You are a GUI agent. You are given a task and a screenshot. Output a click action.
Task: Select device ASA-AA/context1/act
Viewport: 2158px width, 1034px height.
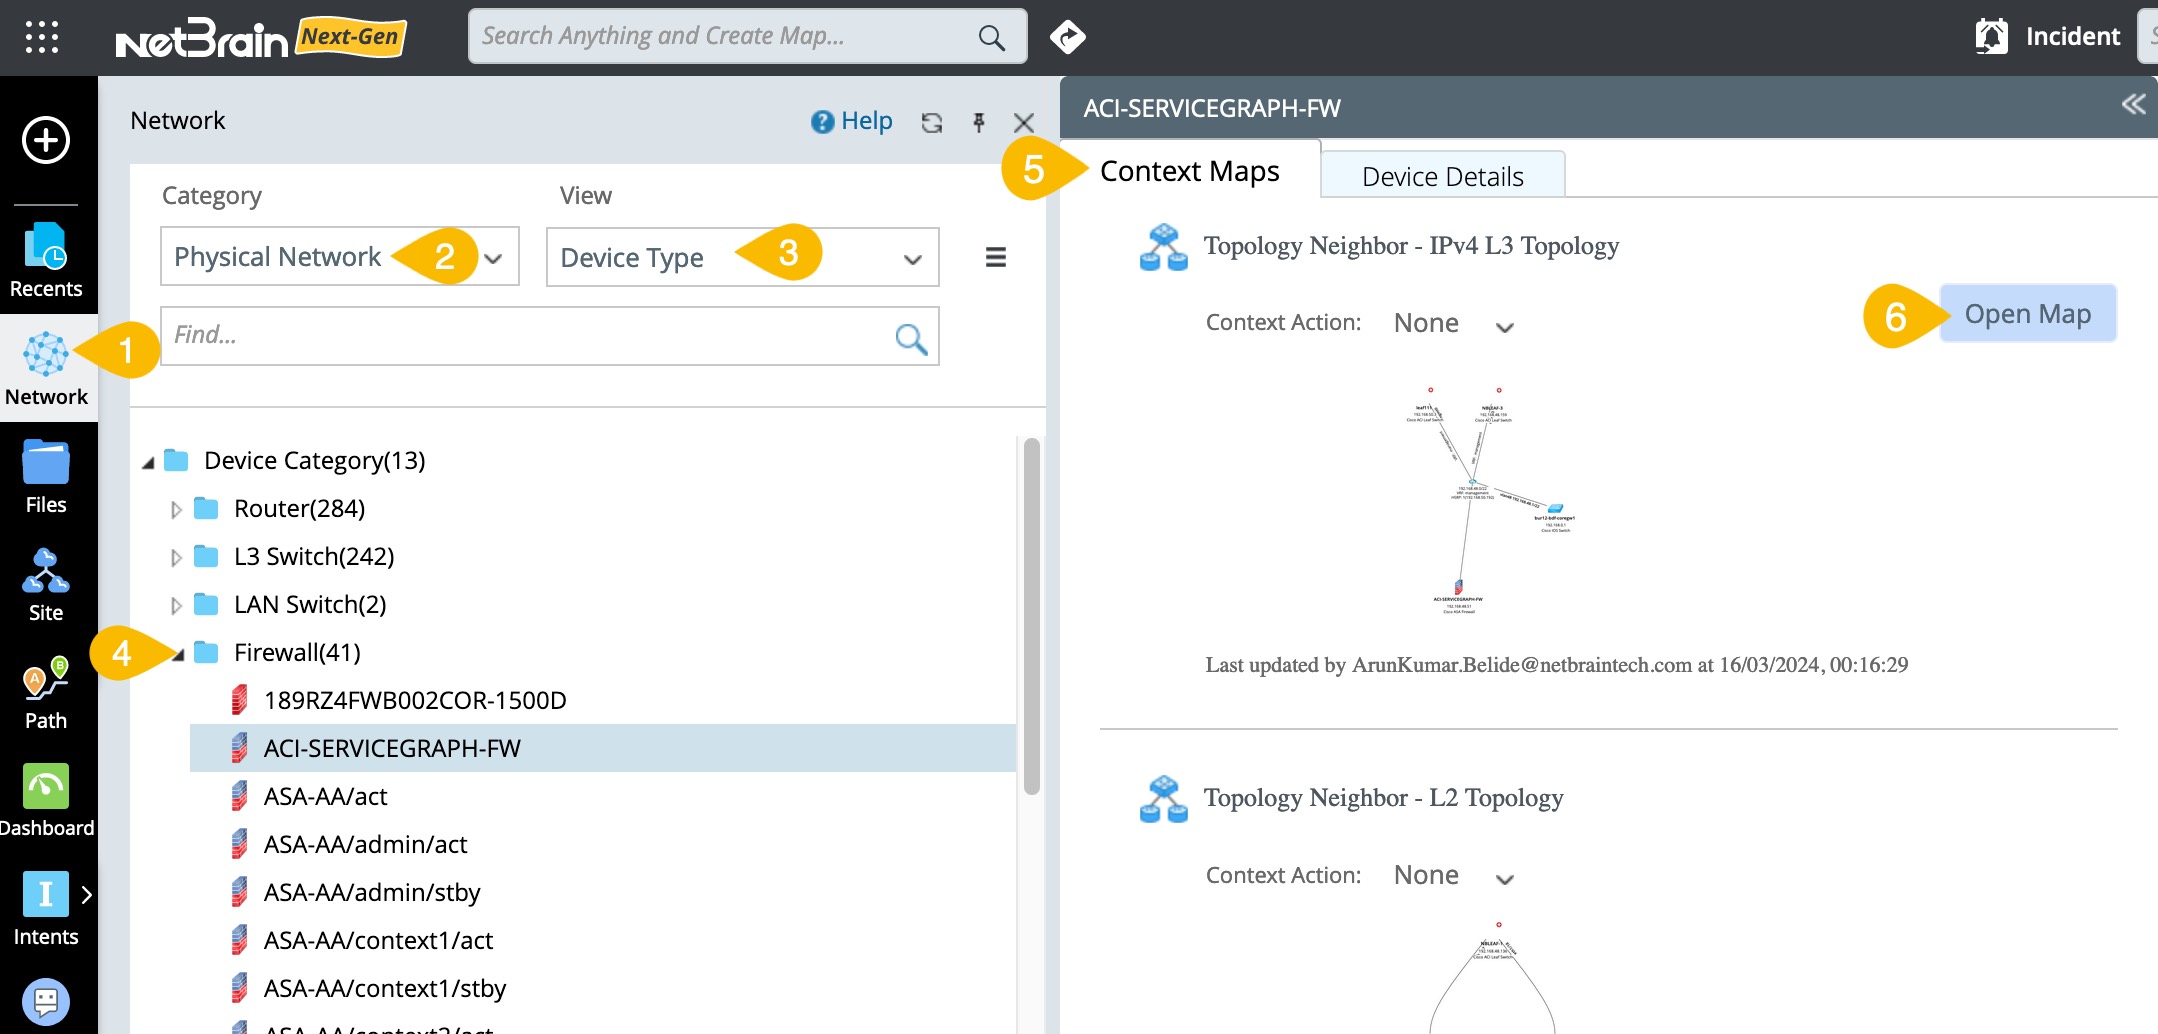point(378,940)
